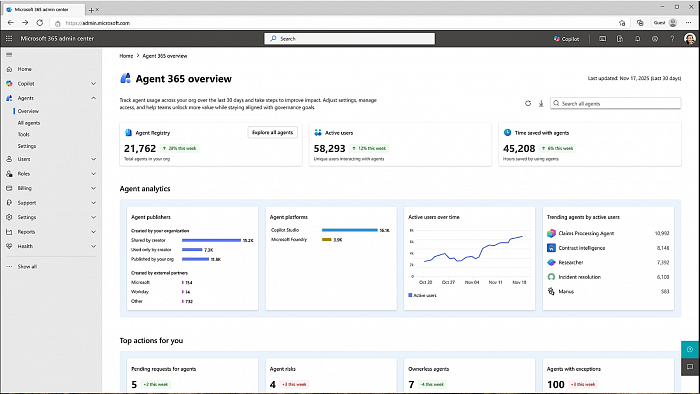Viewport: 700px width, 394px height.
Task: Collapse the Agents sidebar section chevron
Action: pyautogui.click(x=93, y=98)
